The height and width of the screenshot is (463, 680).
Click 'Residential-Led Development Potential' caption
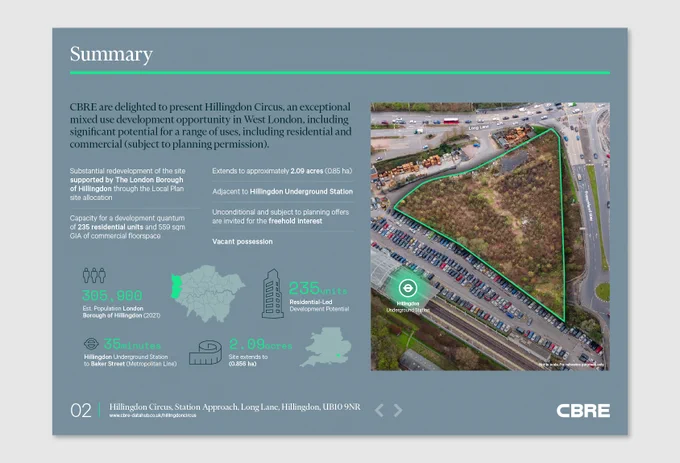[319, 305]
